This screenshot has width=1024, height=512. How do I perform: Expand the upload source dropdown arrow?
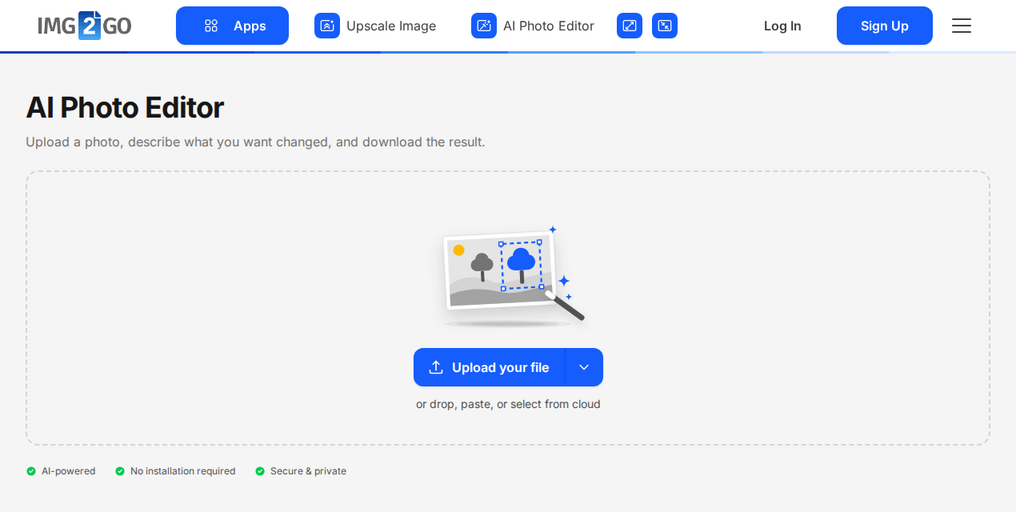pyautogui.click(x=584, y=367)
